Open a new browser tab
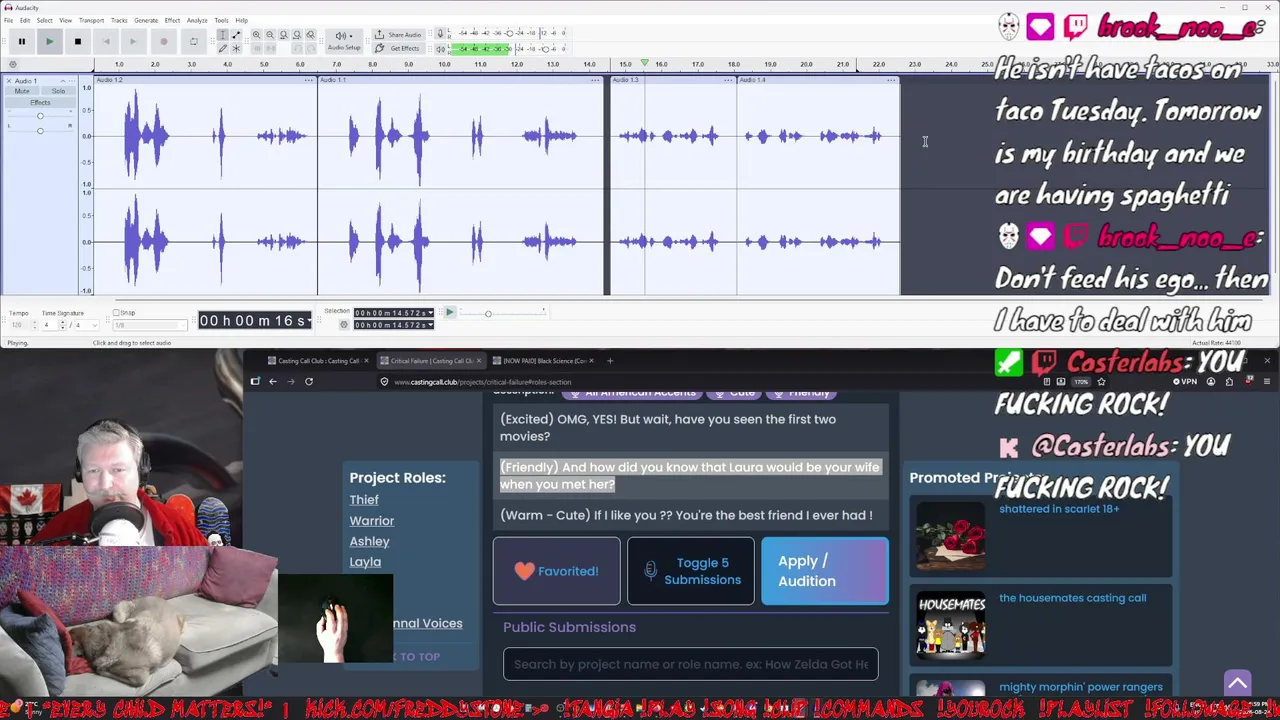 coord(610,361)
